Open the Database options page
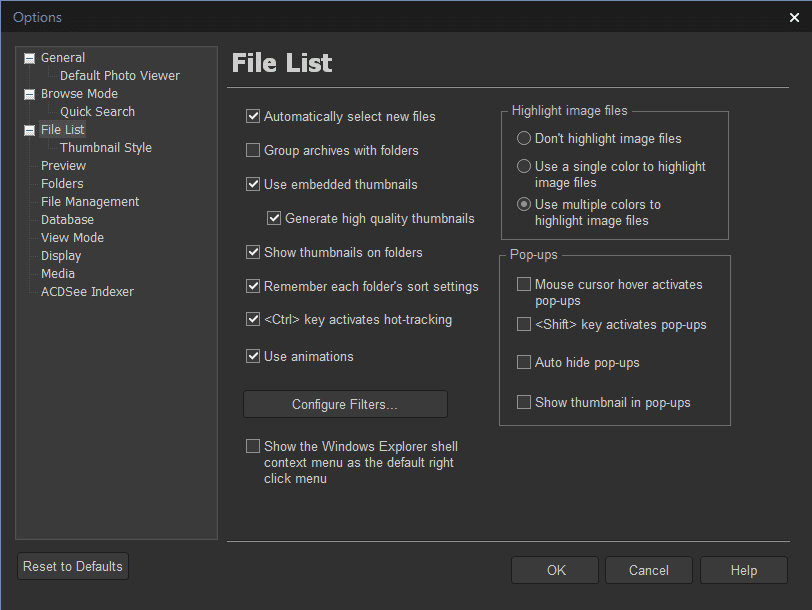Viewport: 812px width, 610px height. point(67,220)
